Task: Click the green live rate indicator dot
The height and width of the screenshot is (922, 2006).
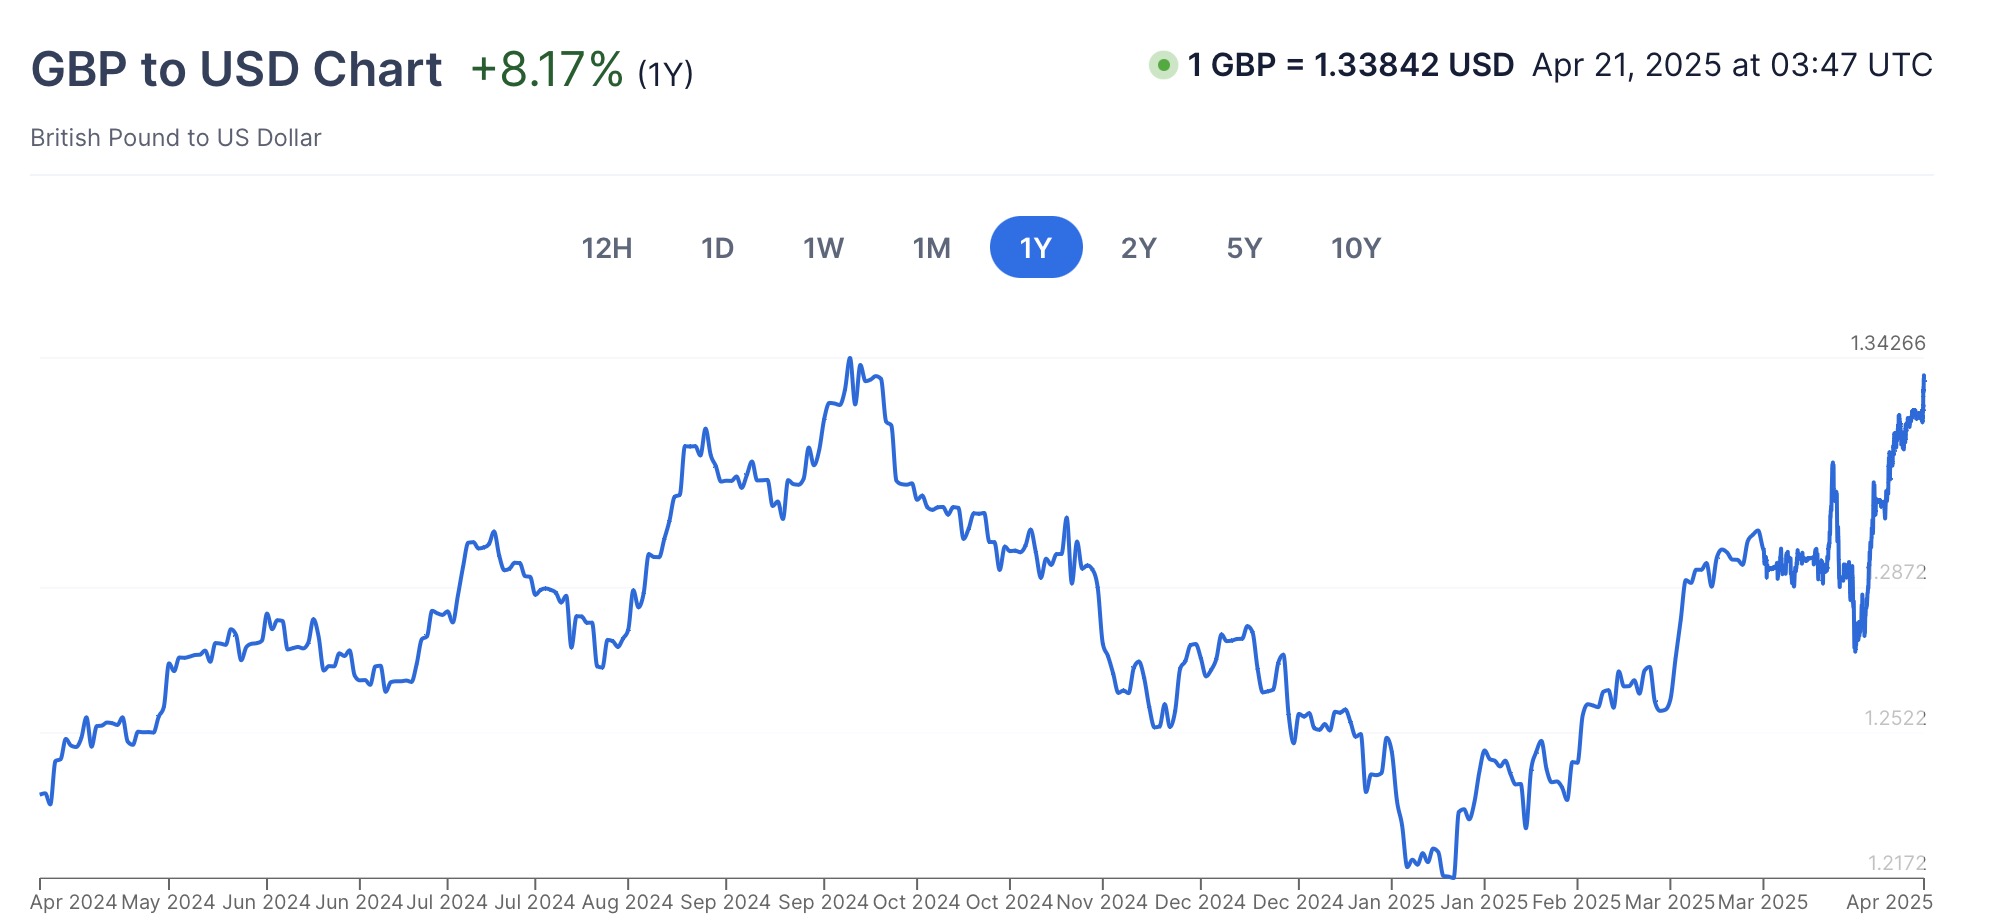Action: click(1162, 66)
